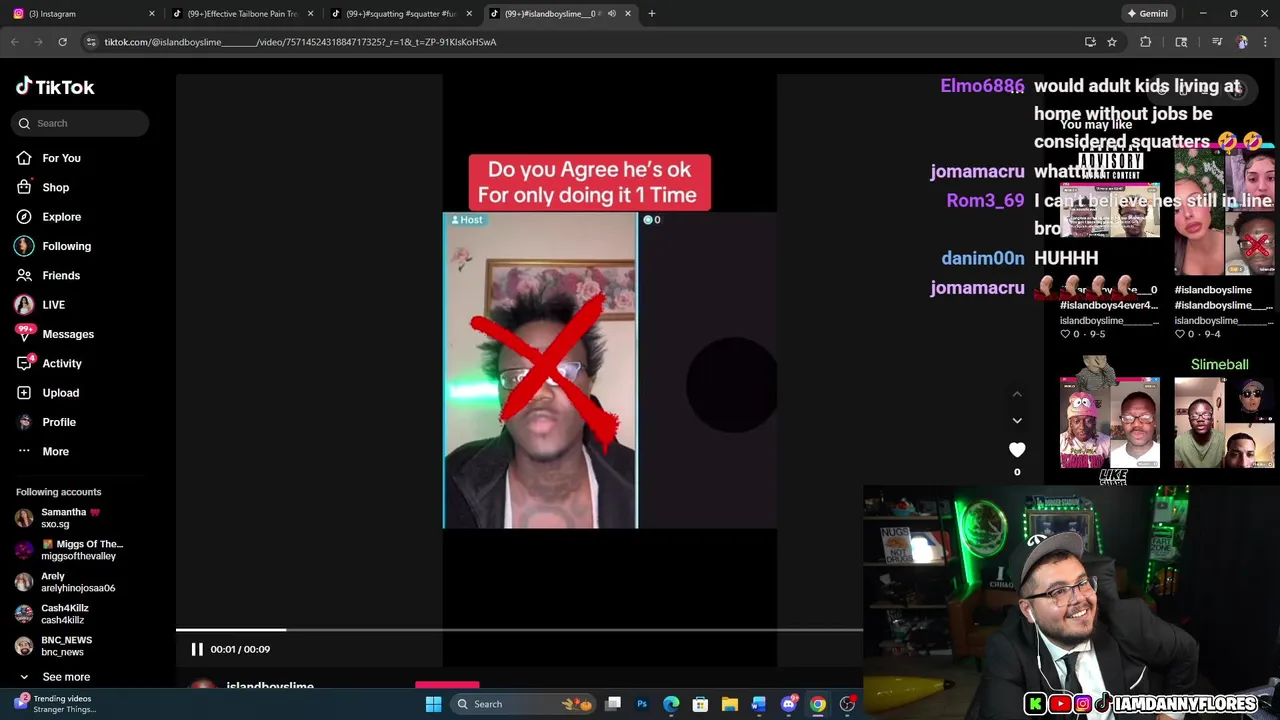Pause the playing video
The width and height of the screenshot is (1280, 720).
pyautogui.click(x=197, y=649)
